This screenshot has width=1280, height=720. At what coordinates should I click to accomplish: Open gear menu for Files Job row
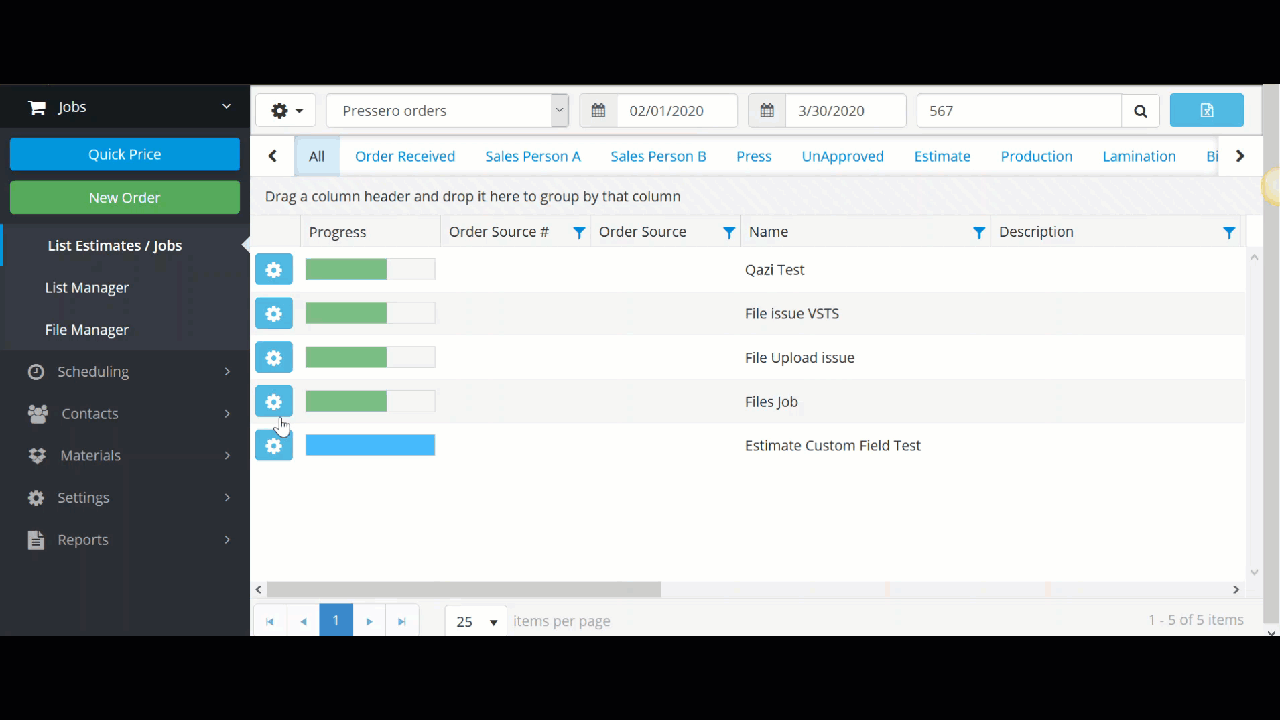tap(274, 401)
